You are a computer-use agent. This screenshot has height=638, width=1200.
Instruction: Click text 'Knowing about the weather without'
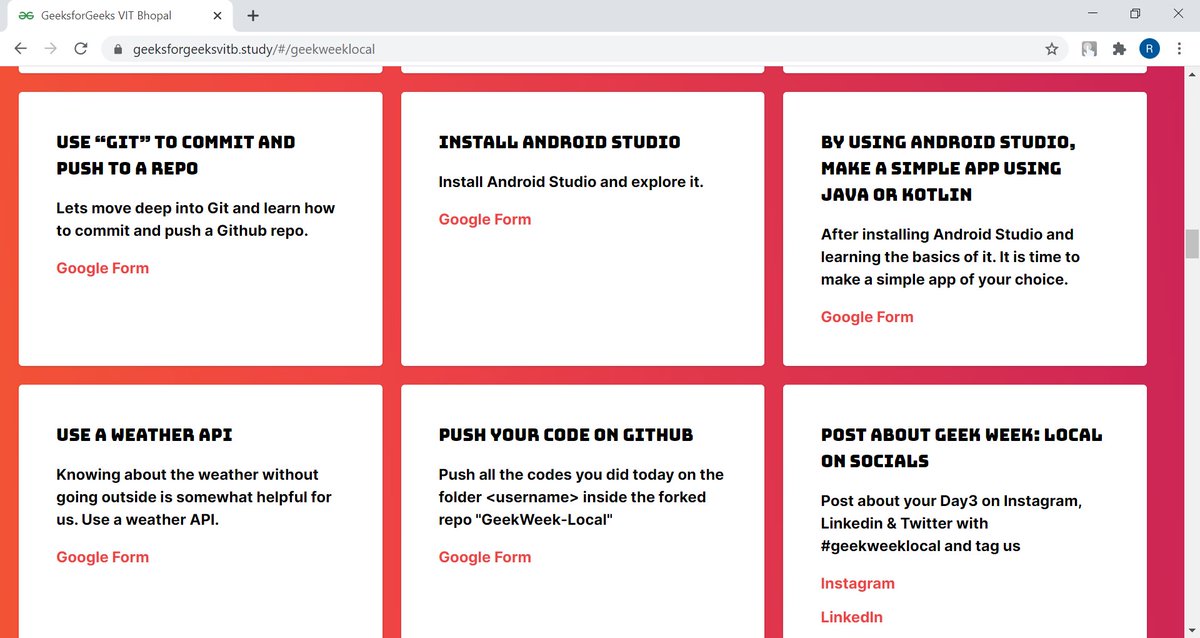[x=194, y=497]
